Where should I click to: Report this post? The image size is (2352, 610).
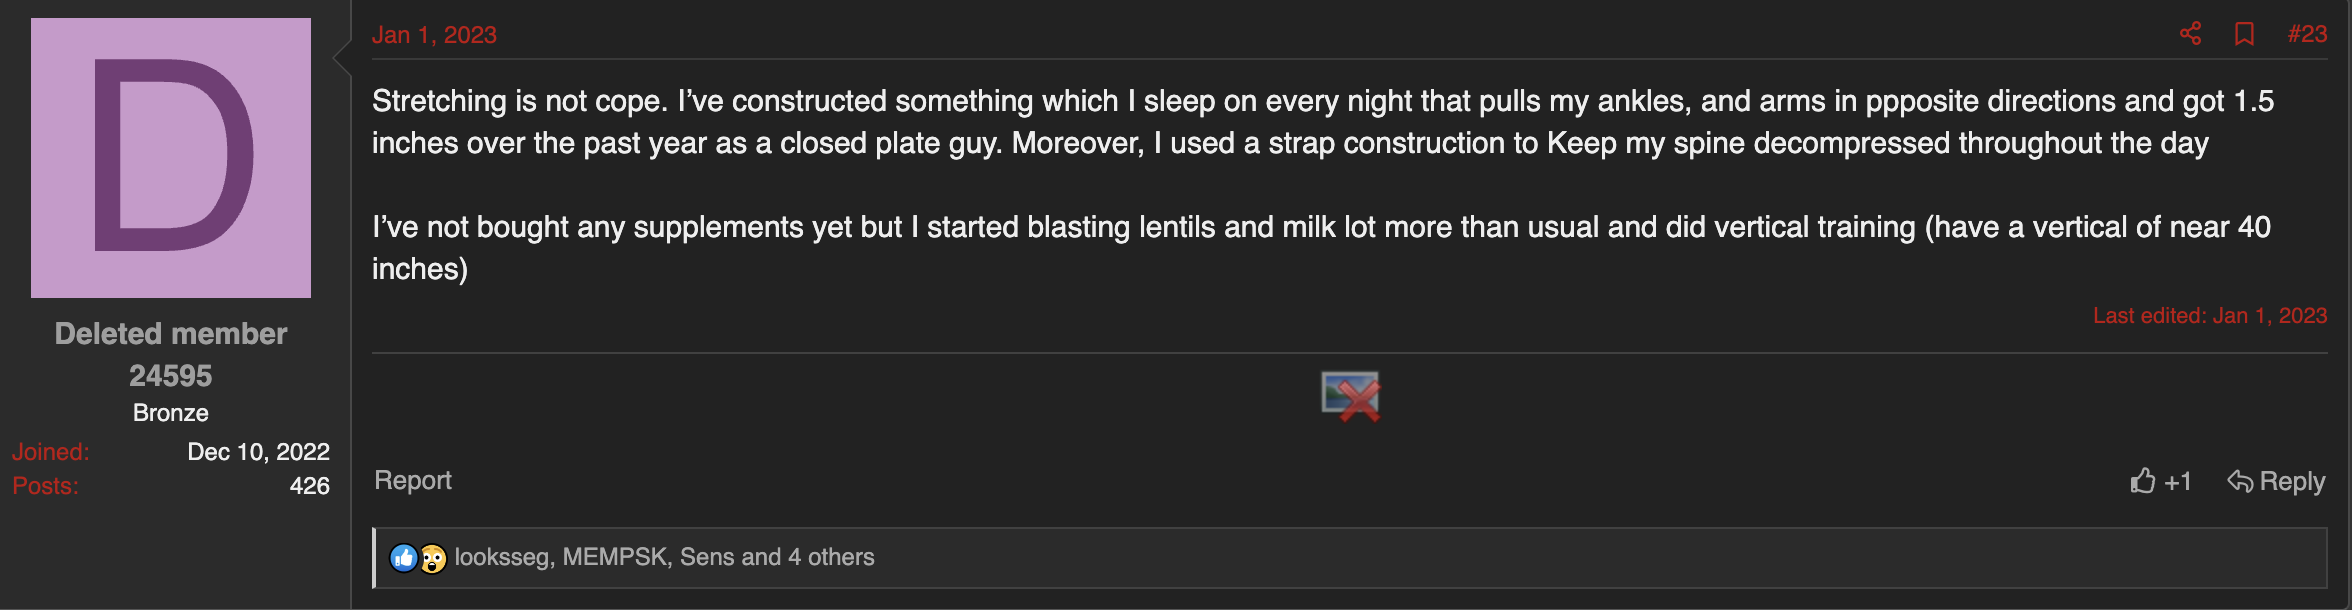click(x=413, y=481)
